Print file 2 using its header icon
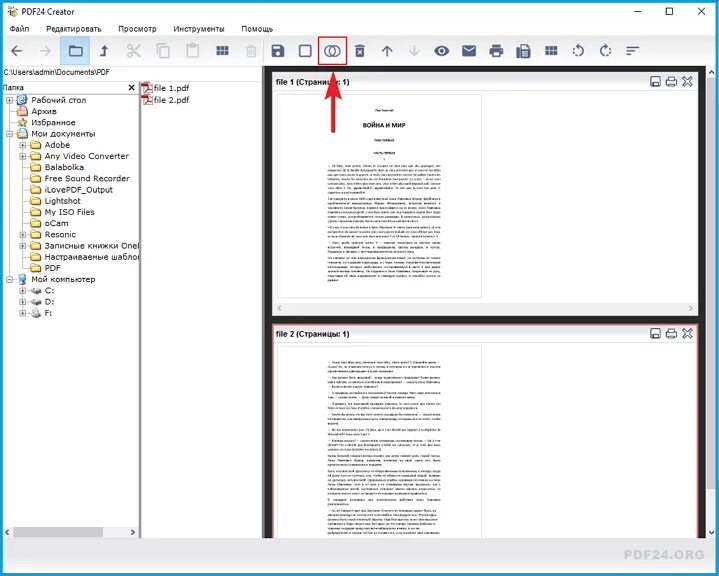The height and width of the screenshot is (576, 719). tap(671, 334)
